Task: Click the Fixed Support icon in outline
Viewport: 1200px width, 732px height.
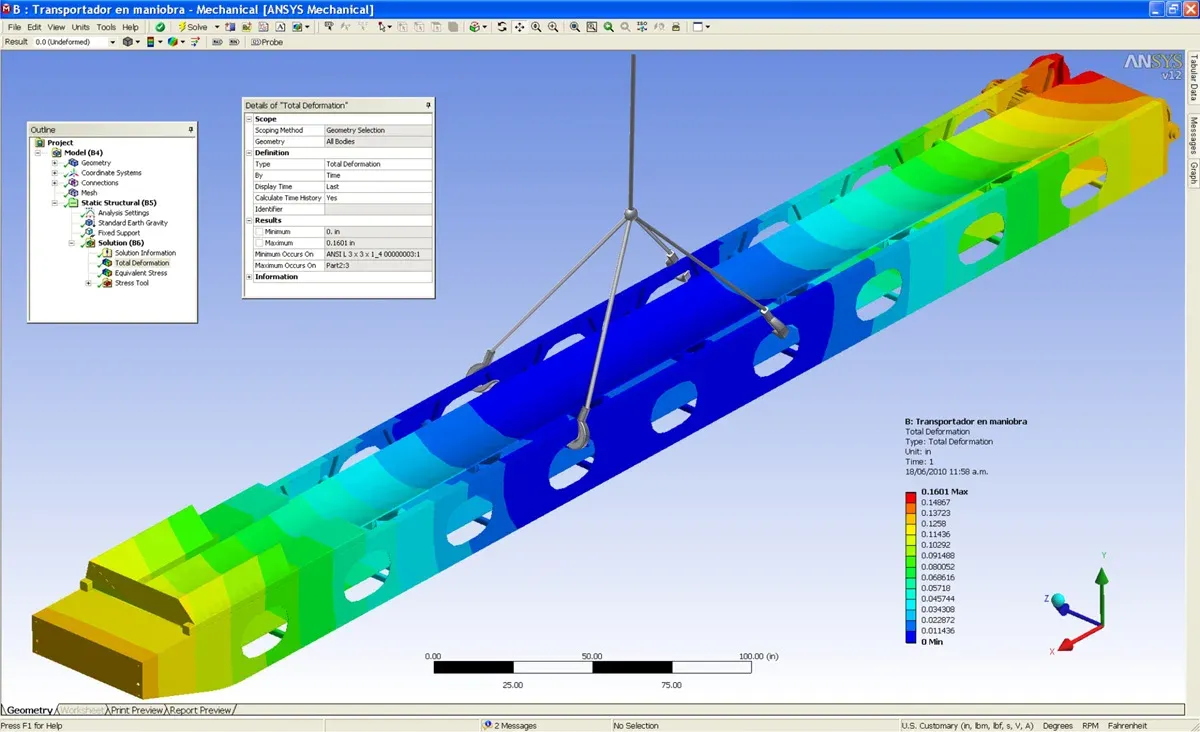Action: [x=90, y=233]
